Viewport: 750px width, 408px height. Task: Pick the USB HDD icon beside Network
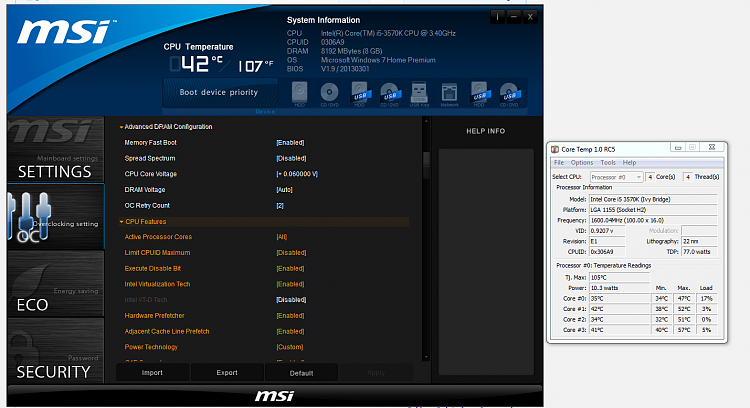point(479,93)
